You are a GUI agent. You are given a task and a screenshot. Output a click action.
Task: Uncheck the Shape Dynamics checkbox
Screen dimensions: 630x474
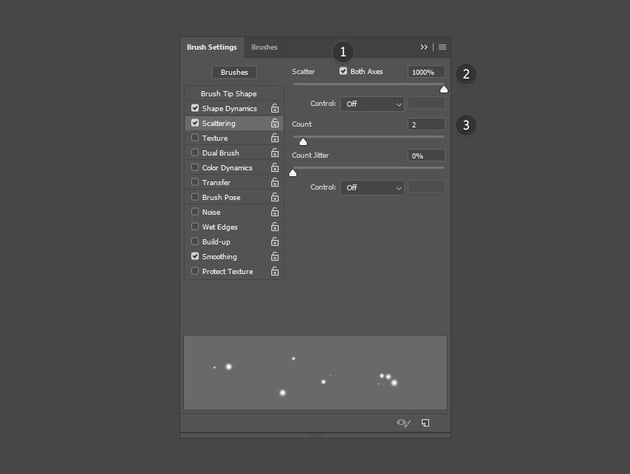195,108
